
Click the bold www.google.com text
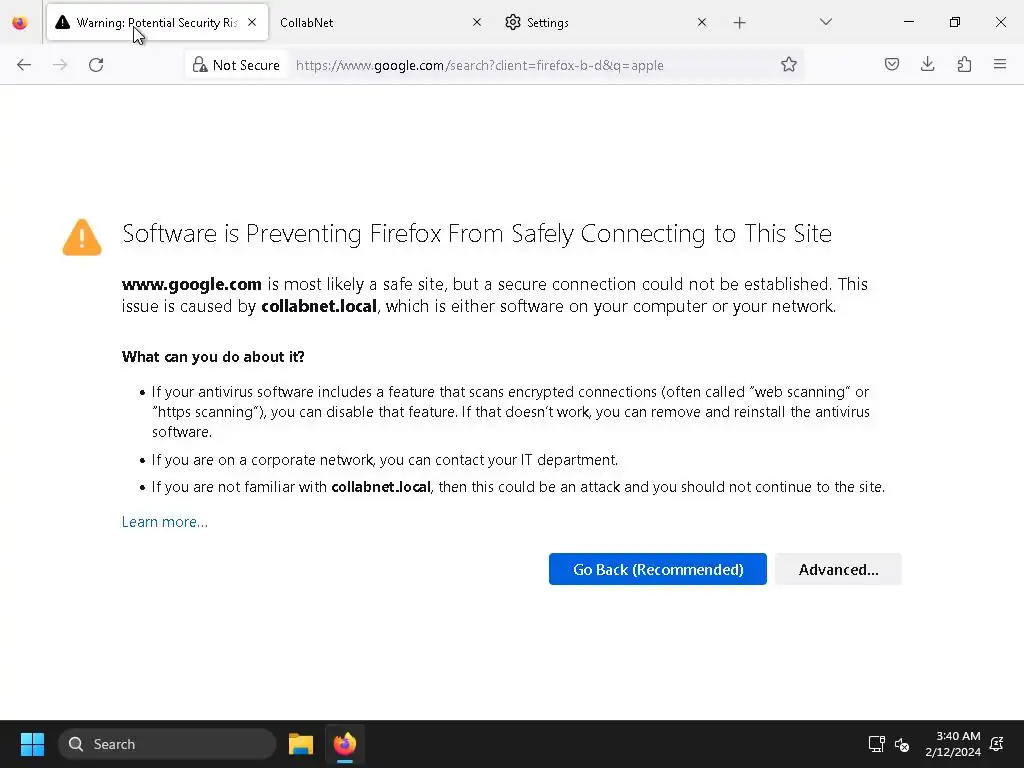(x=191, y=284)
